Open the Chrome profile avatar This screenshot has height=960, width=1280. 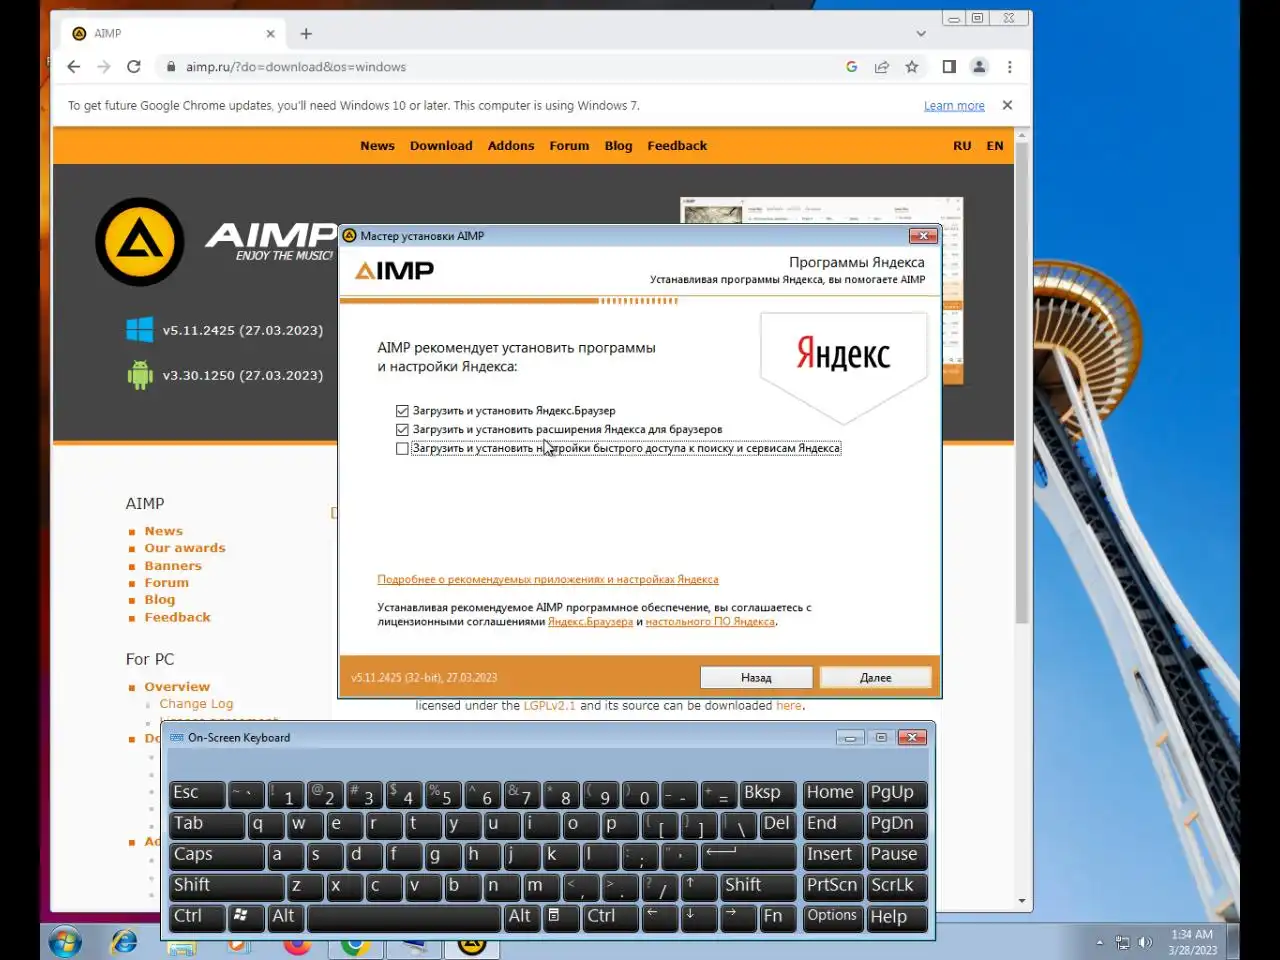click(979, 67)
